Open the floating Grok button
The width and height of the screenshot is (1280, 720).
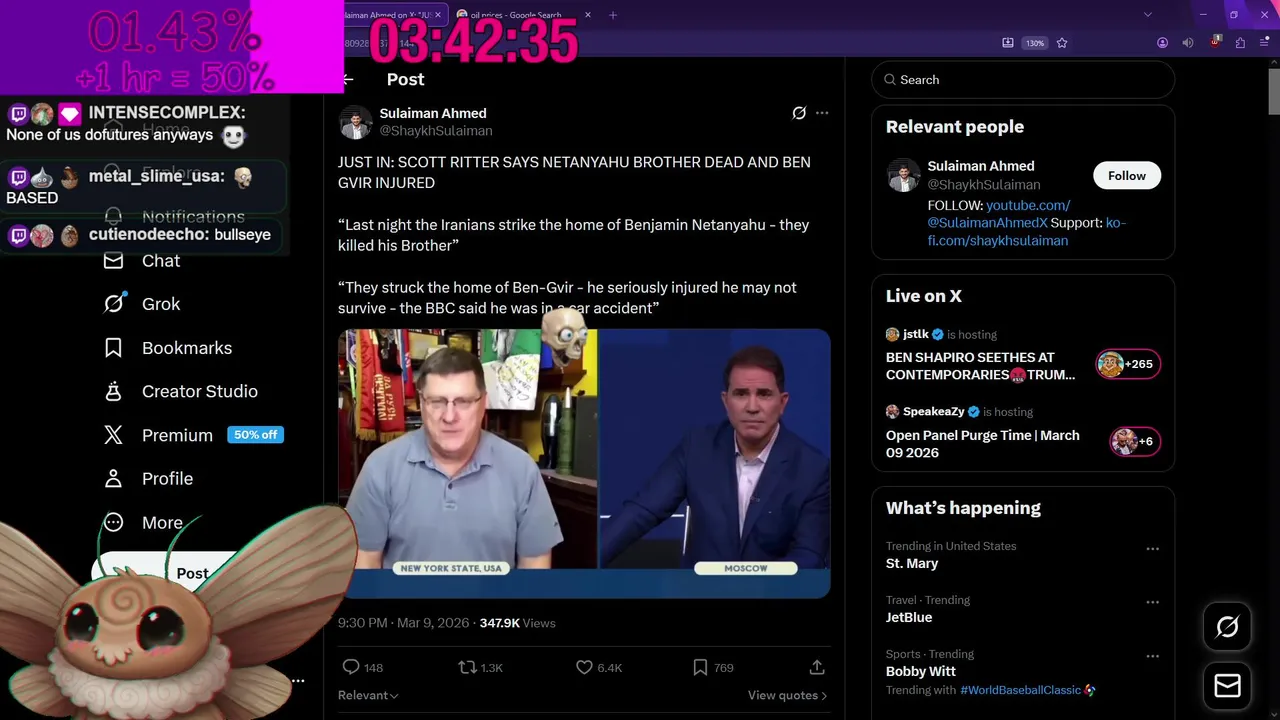[1227, 627]
